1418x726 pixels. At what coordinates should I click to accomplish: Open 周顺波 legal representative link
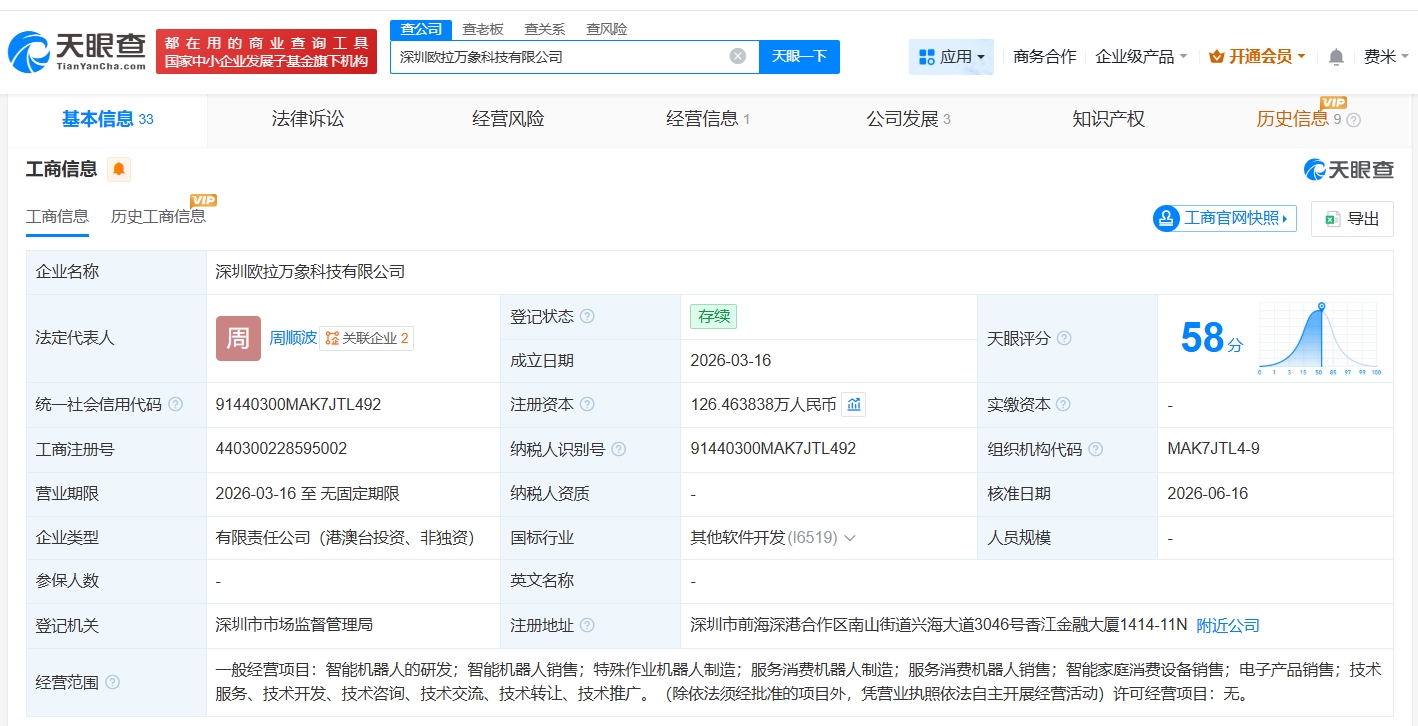293,338
